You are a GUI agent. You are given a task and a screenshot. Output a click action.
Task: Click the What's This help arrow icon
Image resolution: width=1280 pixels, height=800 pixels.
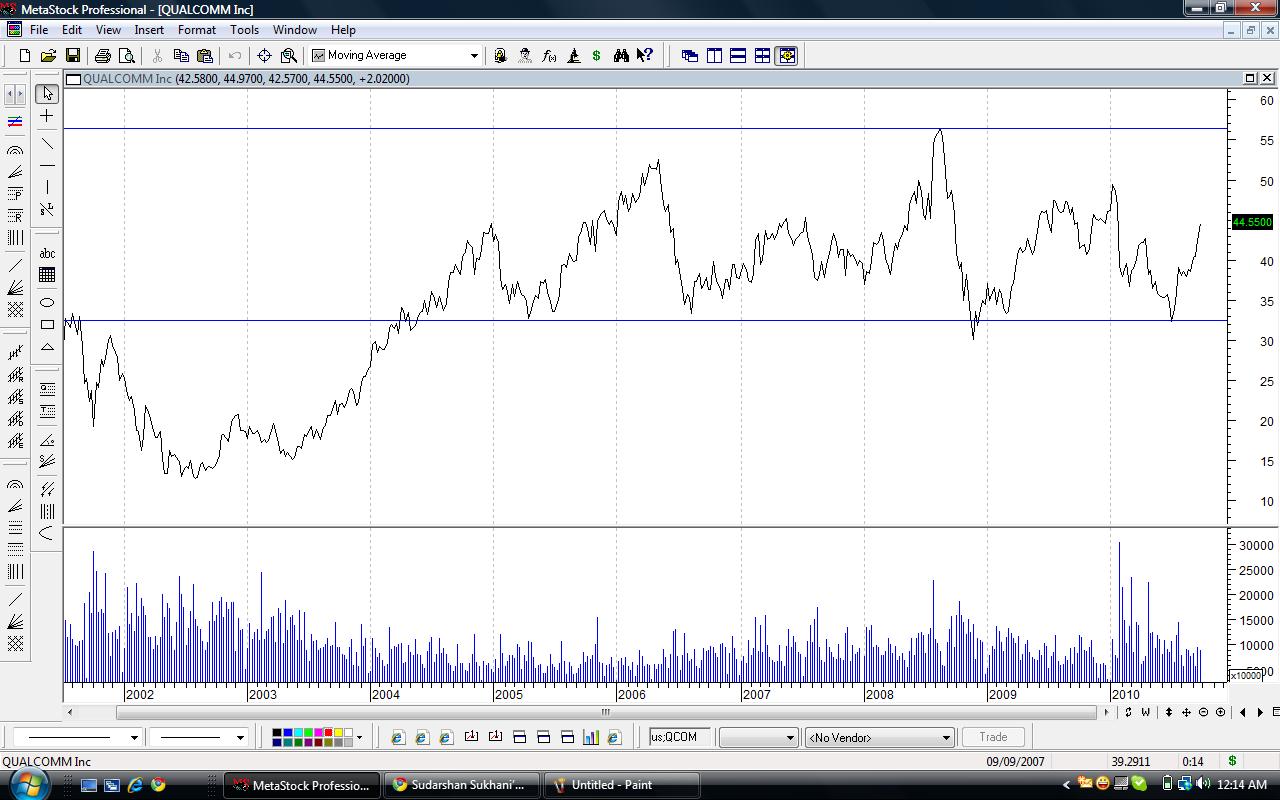click(x=645, y=56)
